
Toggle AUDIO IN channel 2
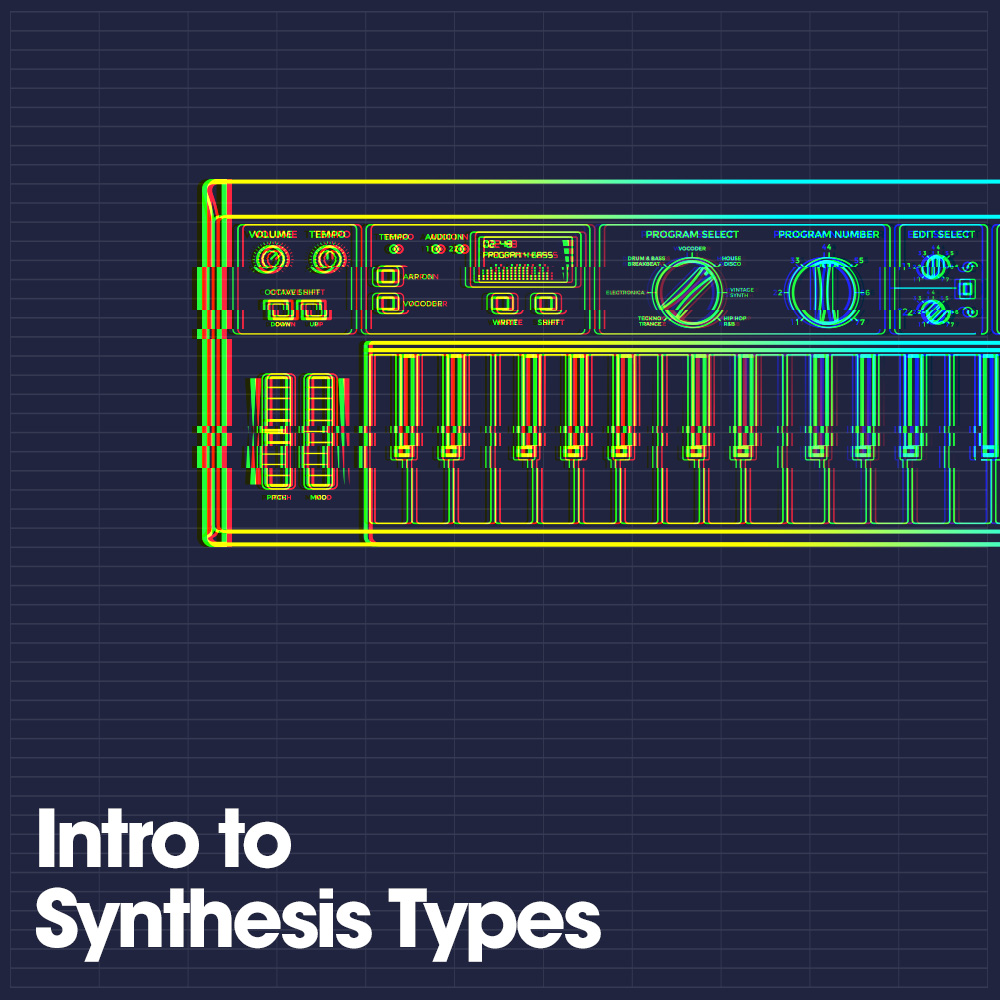[x=461, y=248]
